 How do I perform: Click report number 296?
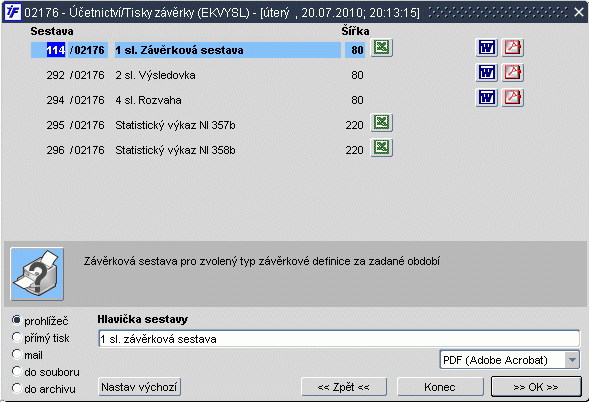(56, 150)
